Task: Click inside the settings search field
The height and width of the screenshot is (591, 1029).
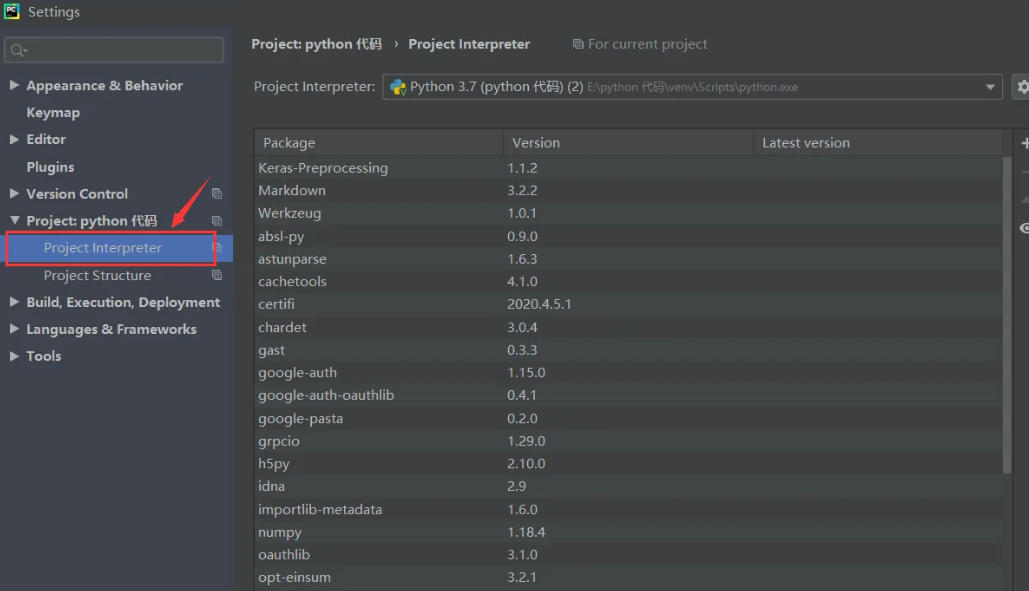Action: (x=113, y=47)
